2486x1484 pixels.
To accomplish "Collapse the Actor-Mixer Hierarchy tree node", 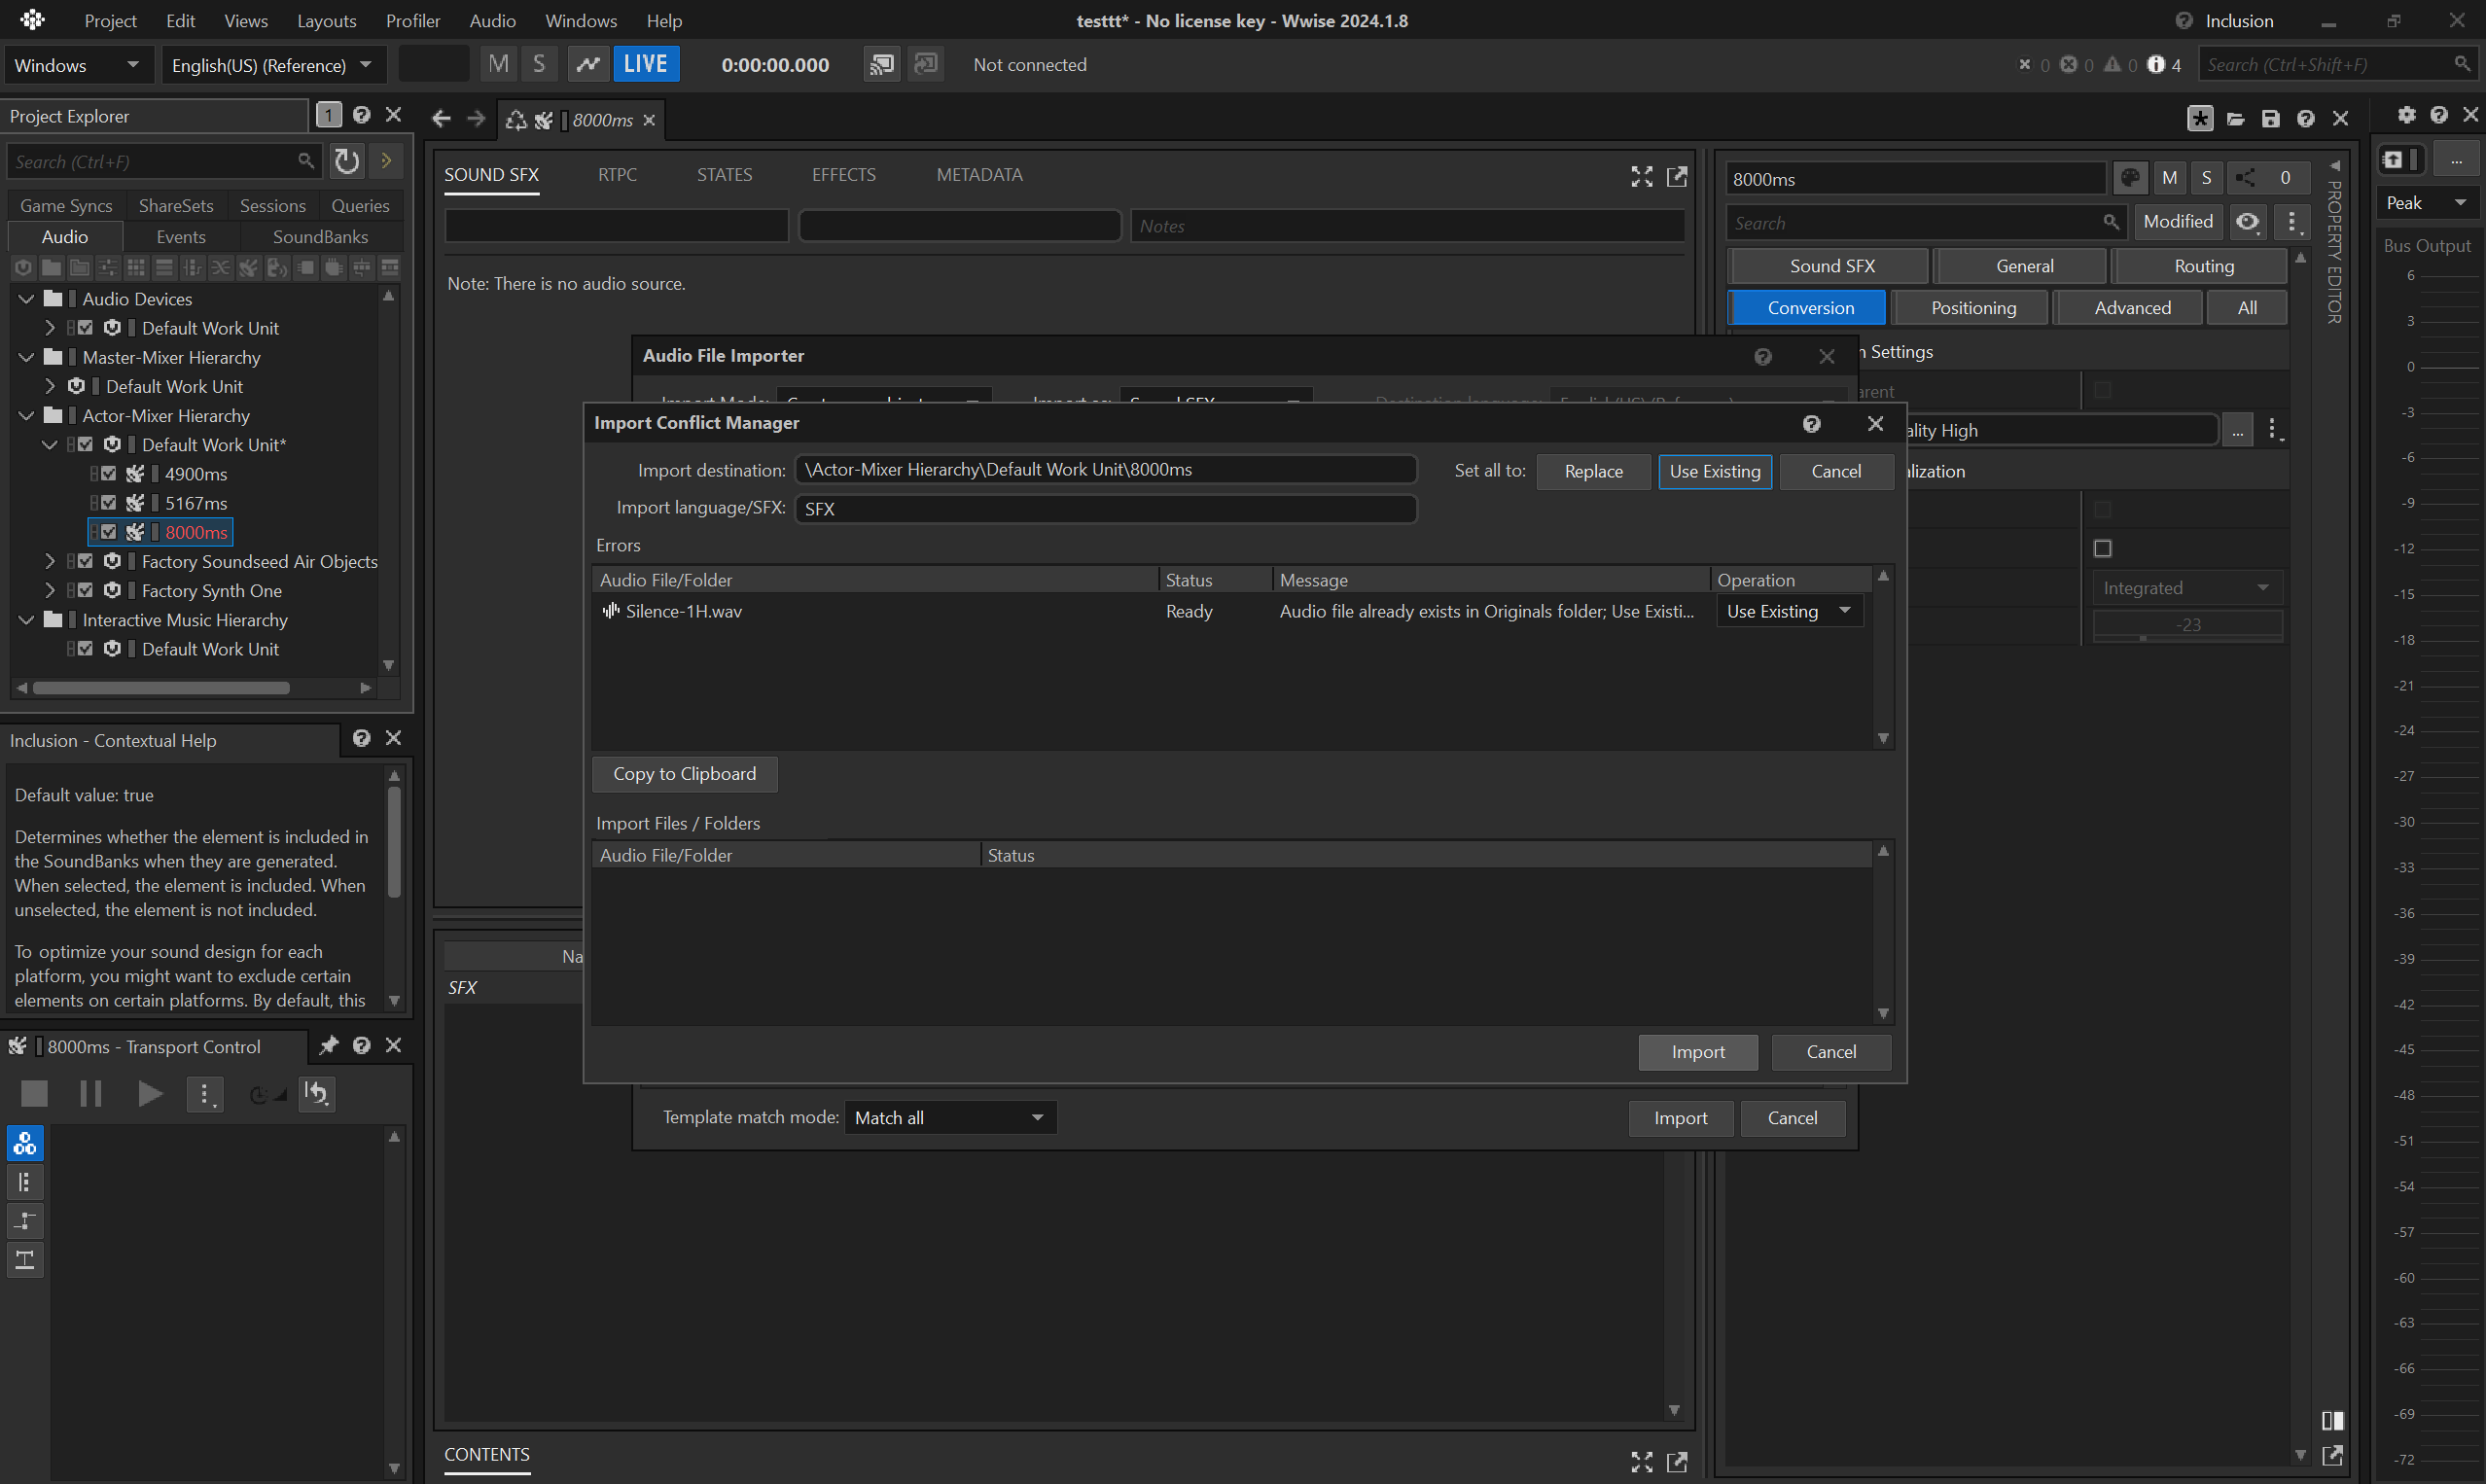I will coord(27,416).
